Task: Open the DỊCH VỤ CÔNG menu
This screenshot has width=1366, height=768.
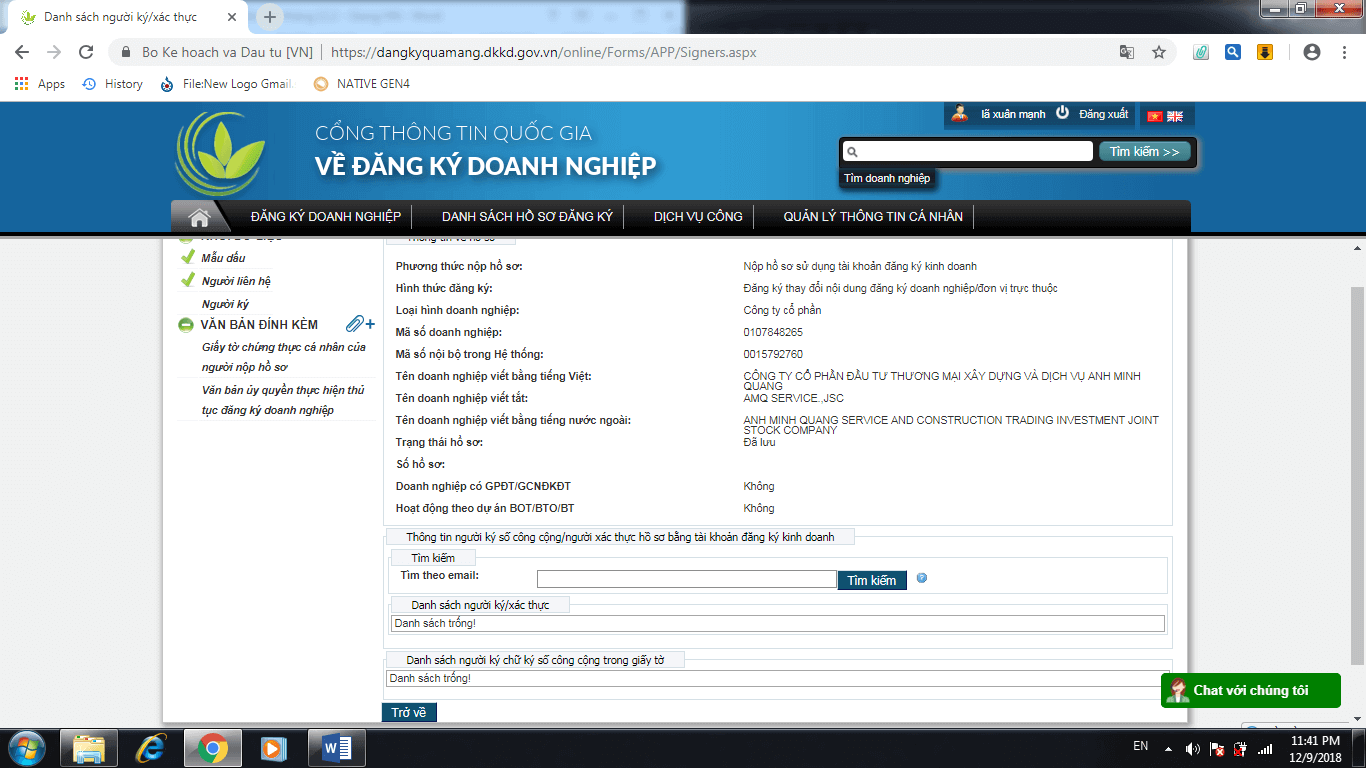Action: (698, 217)
